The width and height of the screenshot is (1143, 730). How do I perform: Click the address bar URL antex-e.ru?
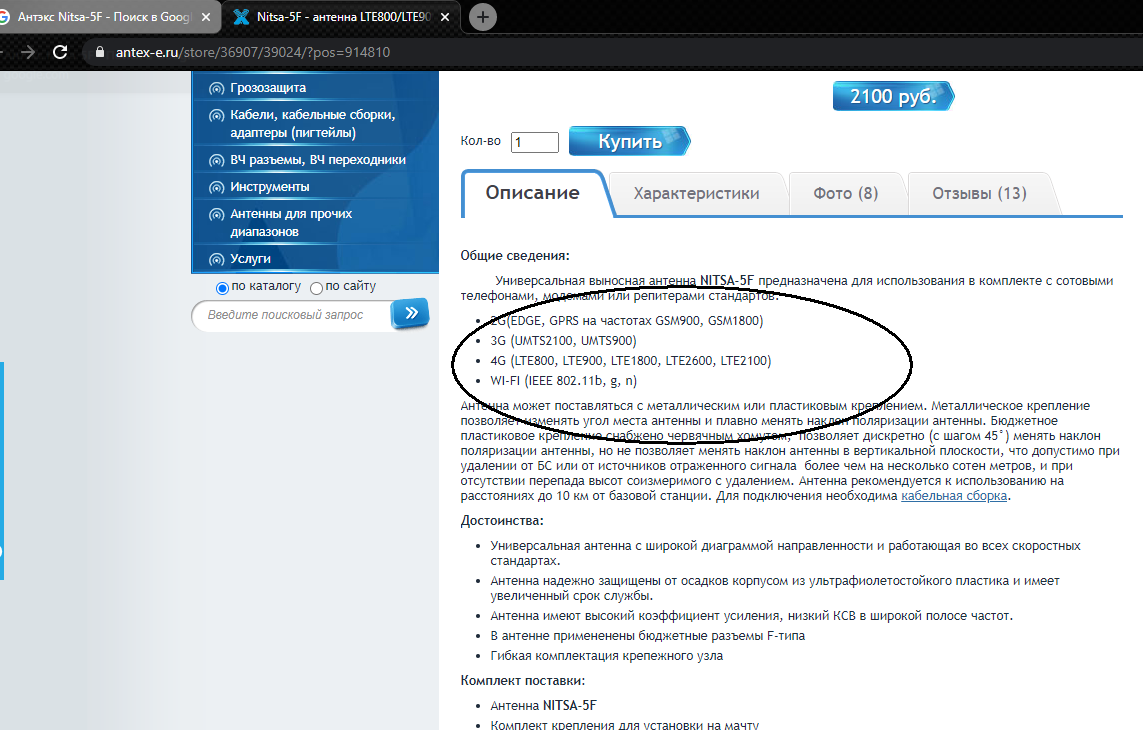coord(253,53)
